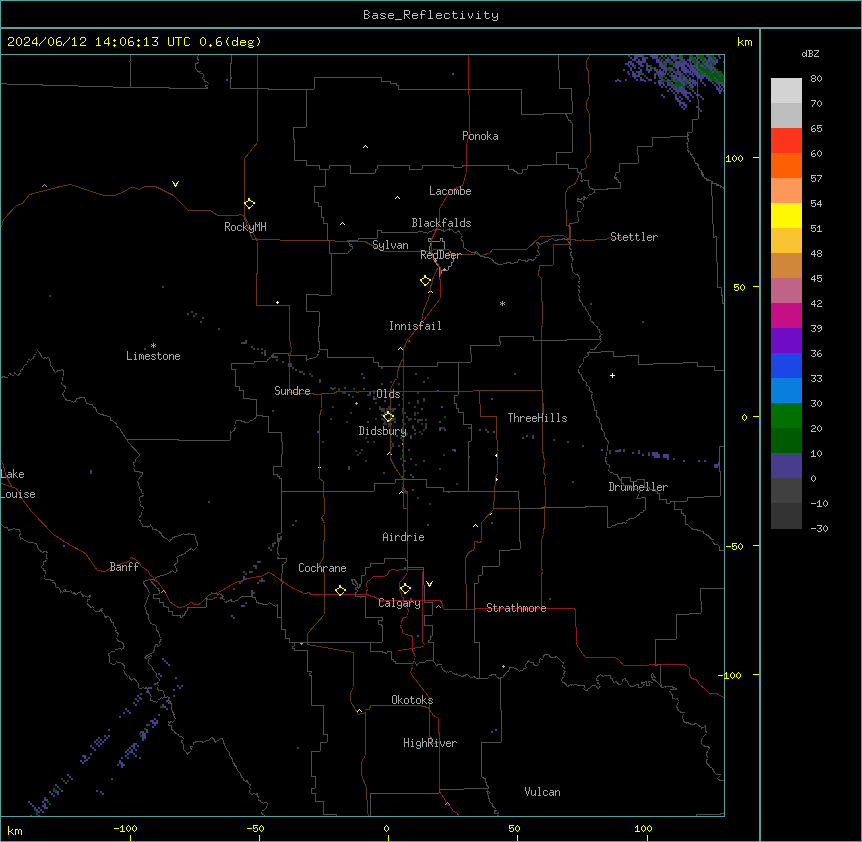
Task: Select the Innisfail label
Action: point(415,326)
